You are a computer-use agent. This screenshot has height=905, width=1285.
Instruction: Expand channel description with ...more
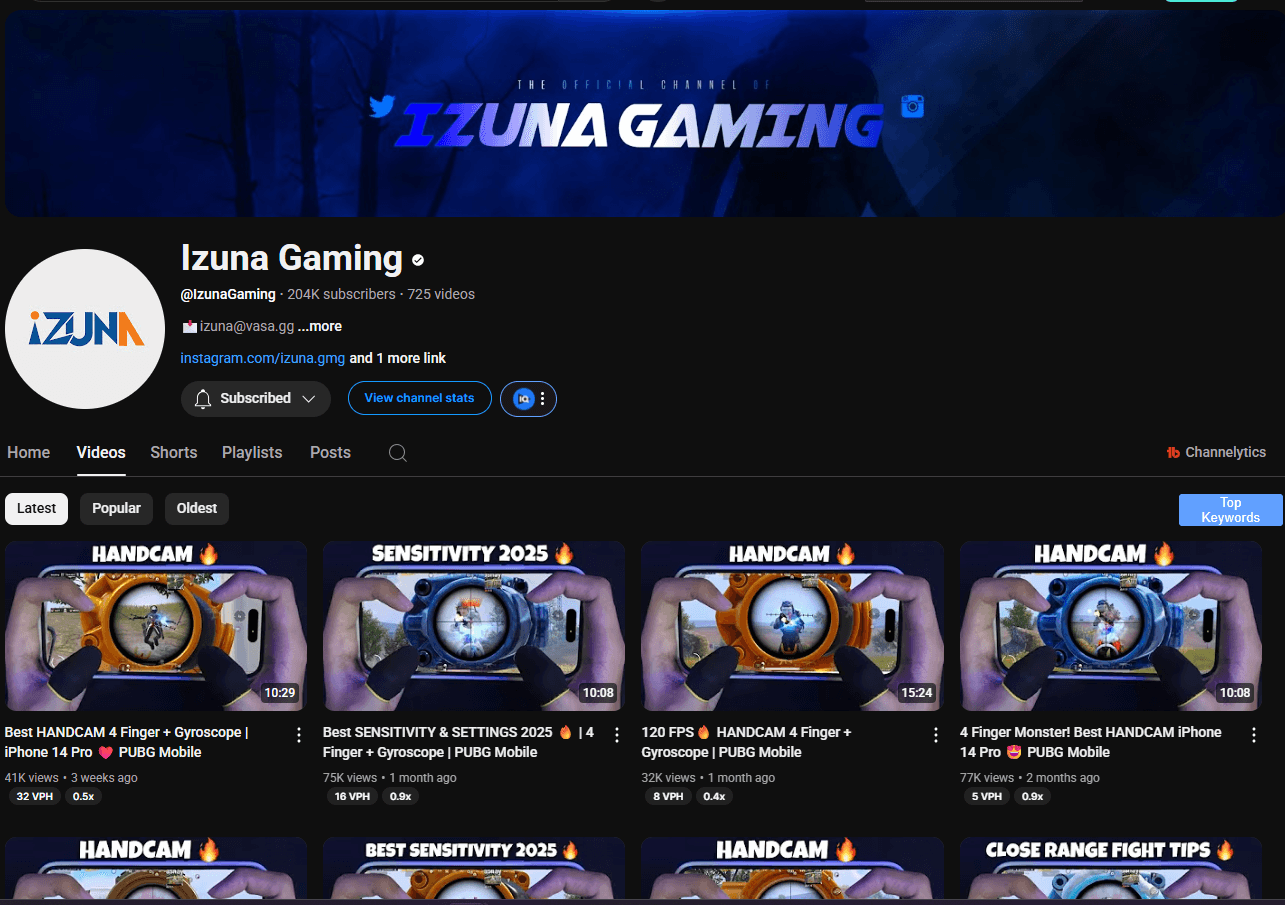[319, 326]
